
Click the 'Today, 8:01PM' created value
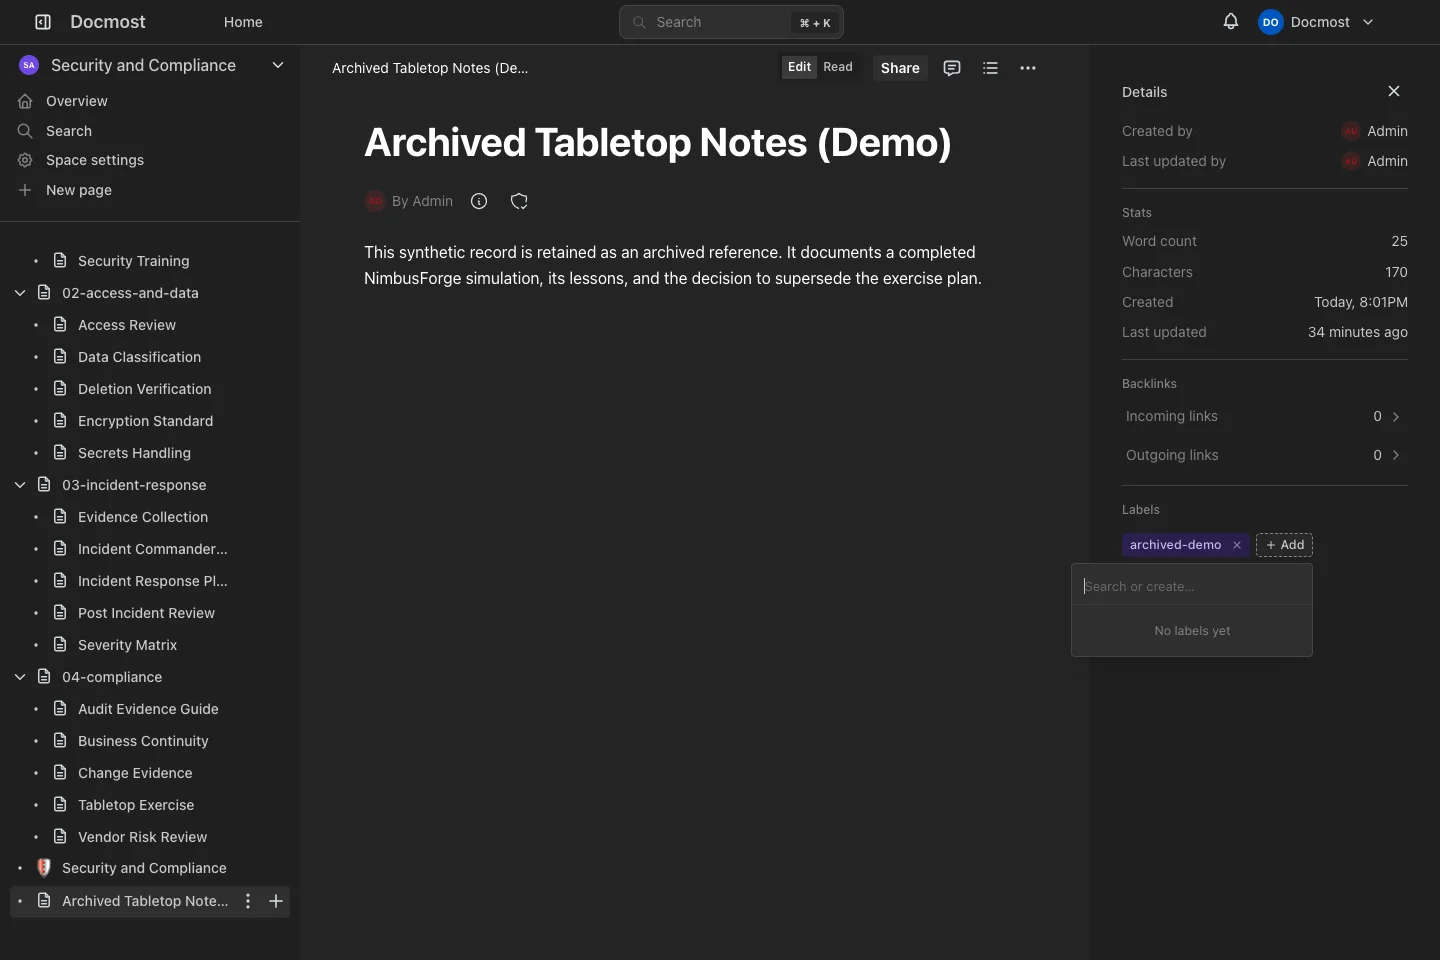[x=1361, y=302]
